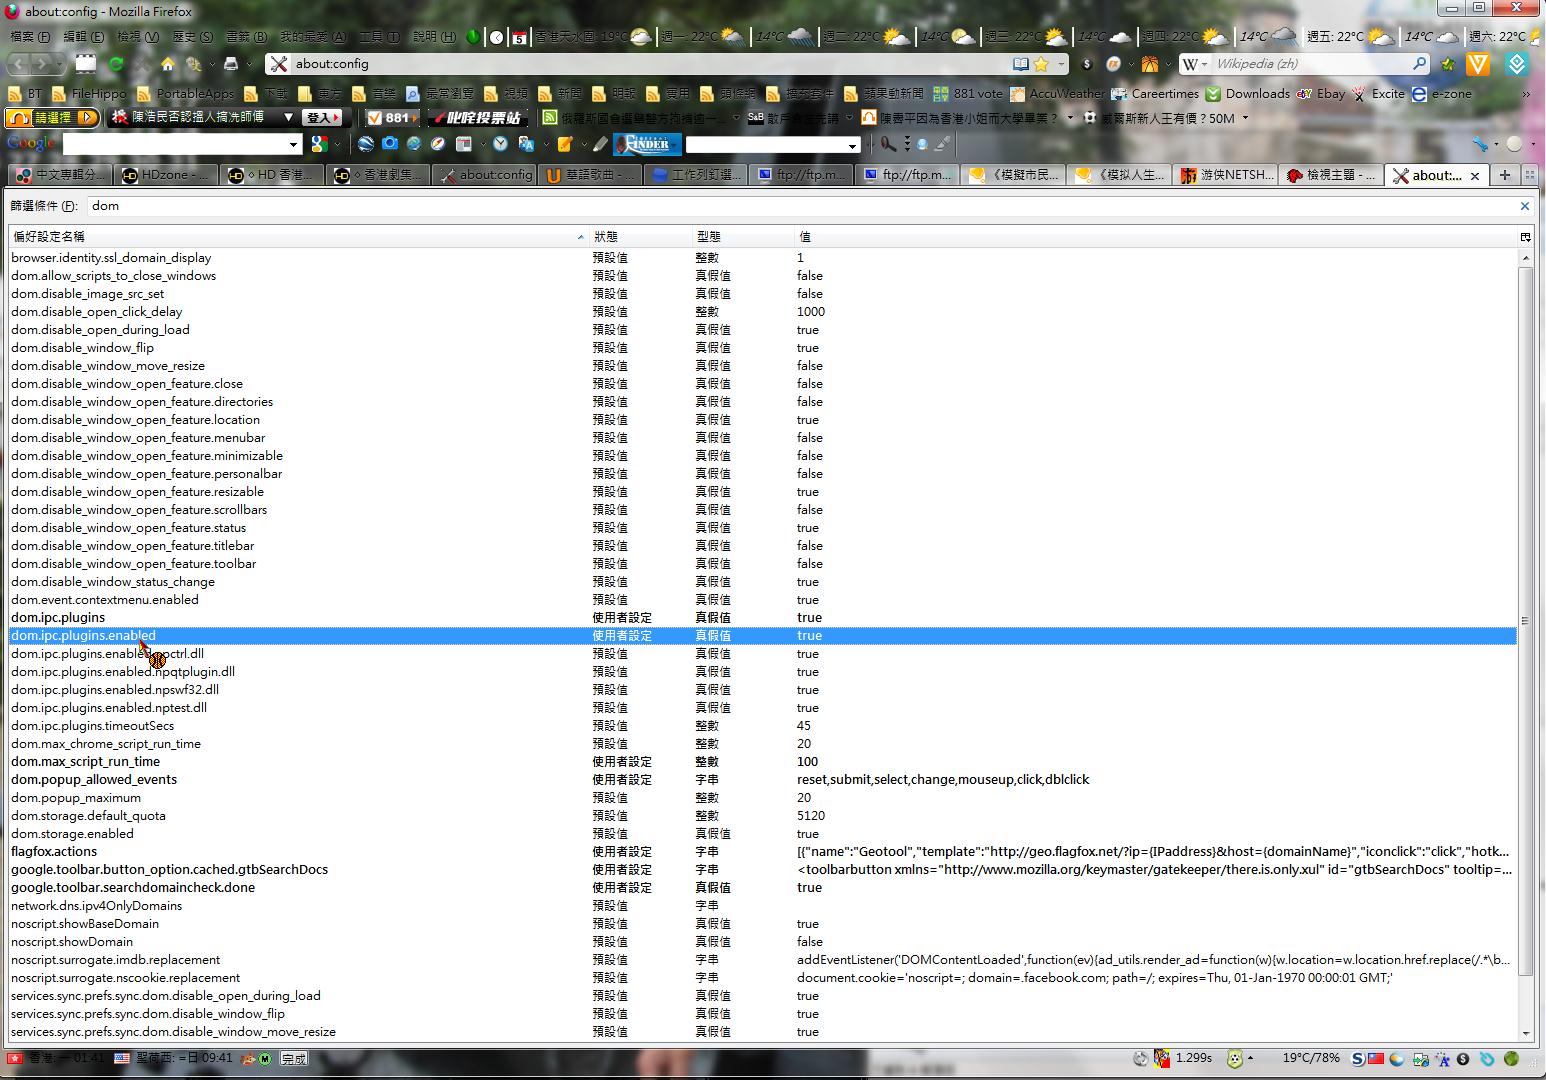This screenshot has height=1080, width=1546.
Task: Open the column picker icon in list header
Action: coord(1524,237)
